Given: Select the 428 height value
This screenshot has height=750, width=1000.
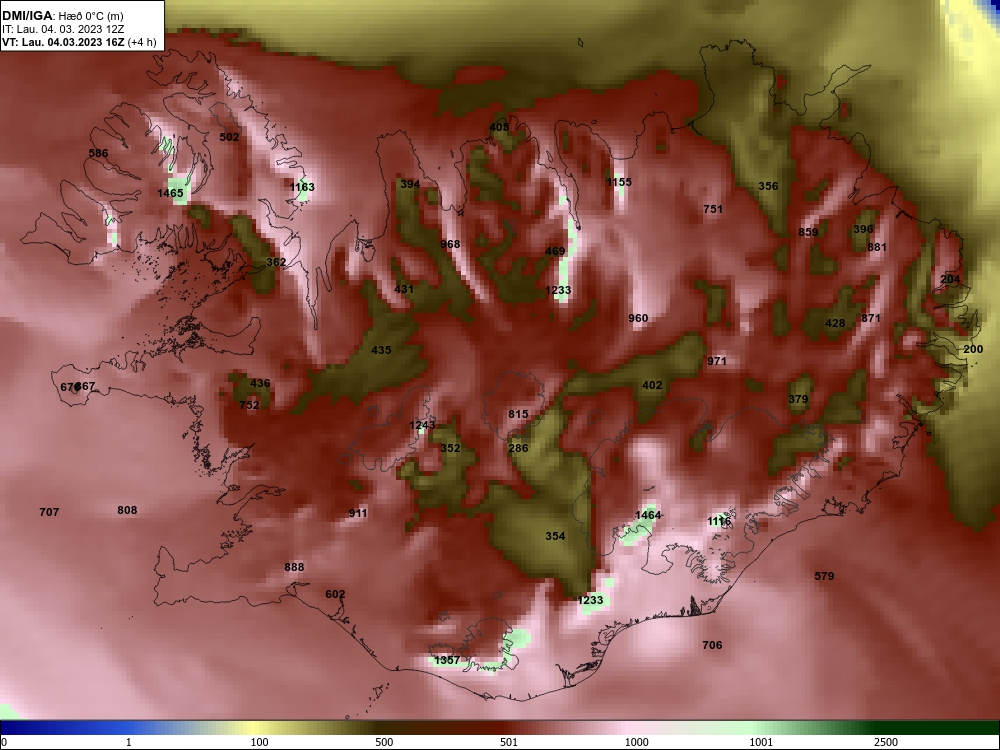Looking at the screenshot, I should [835, 323].
